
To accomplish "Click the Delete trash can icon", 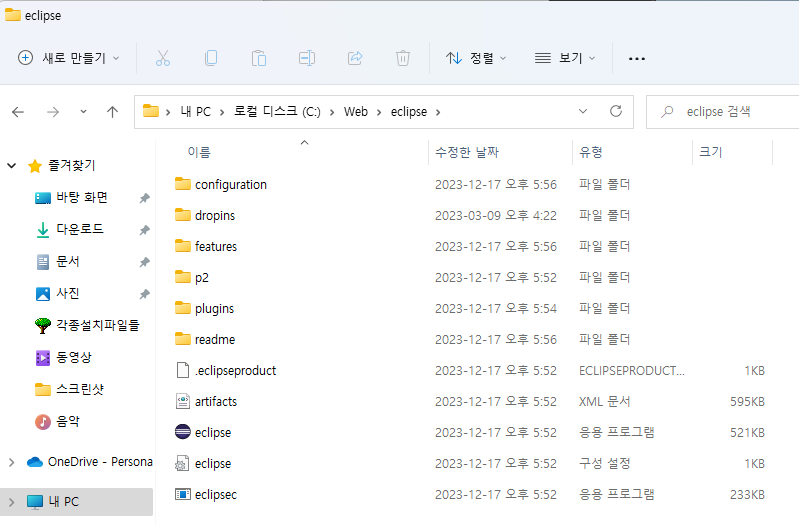I will [x=403, y=58].
